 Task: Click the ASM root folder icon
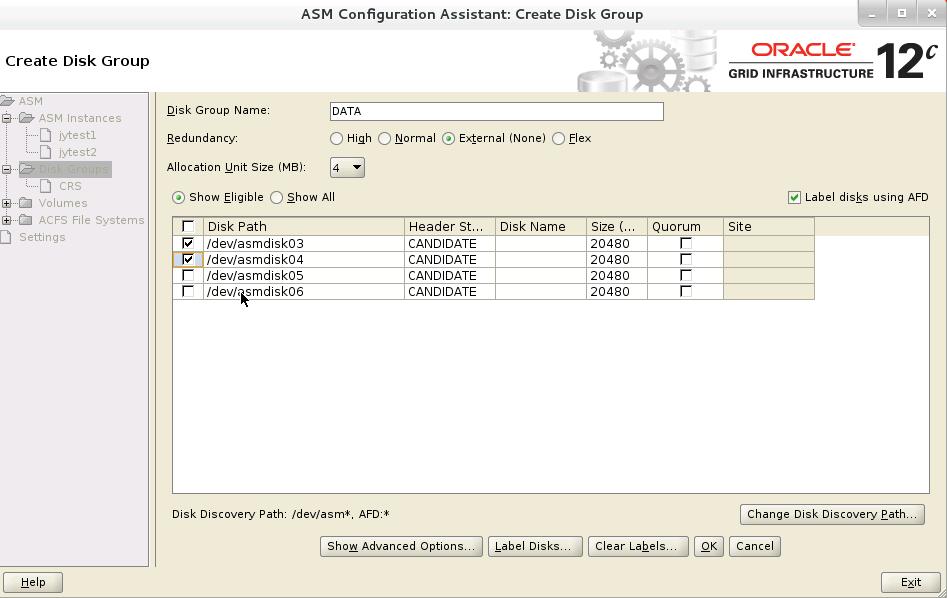(7, 101)
